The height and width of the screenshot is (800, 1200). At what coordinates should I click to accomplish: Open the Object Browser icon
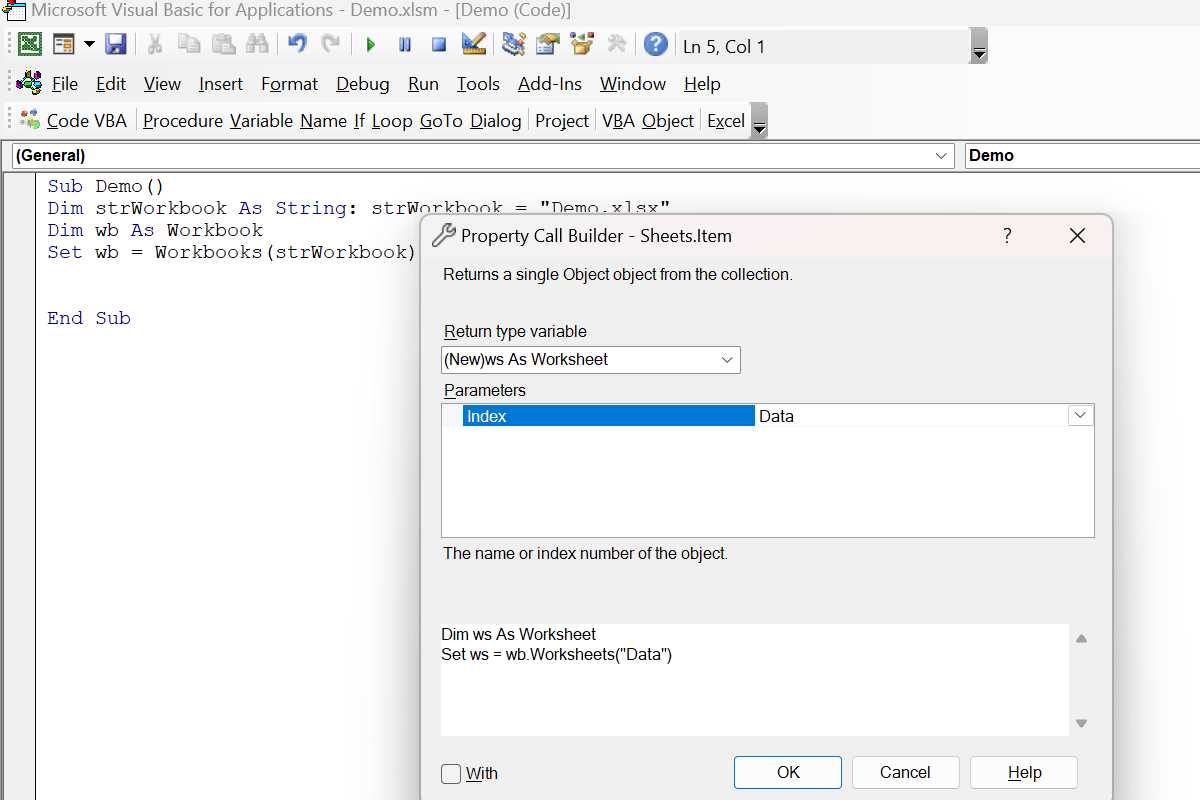582,44
